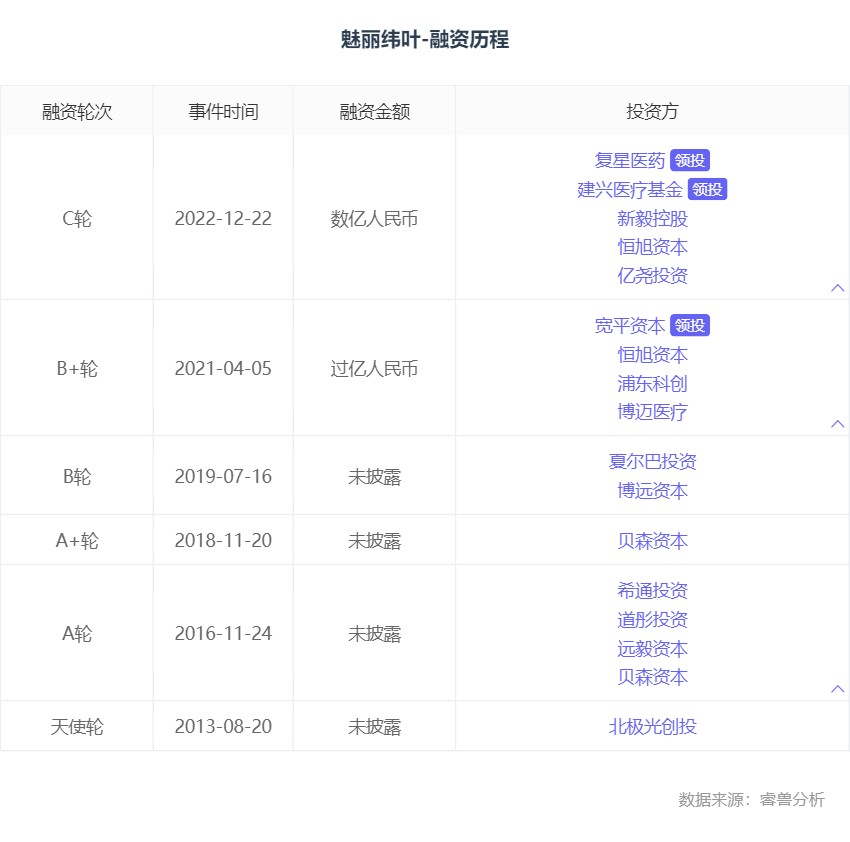
Task: Open 贝森资本 in the A+轮 row
Action: click(x=652, y=541)
